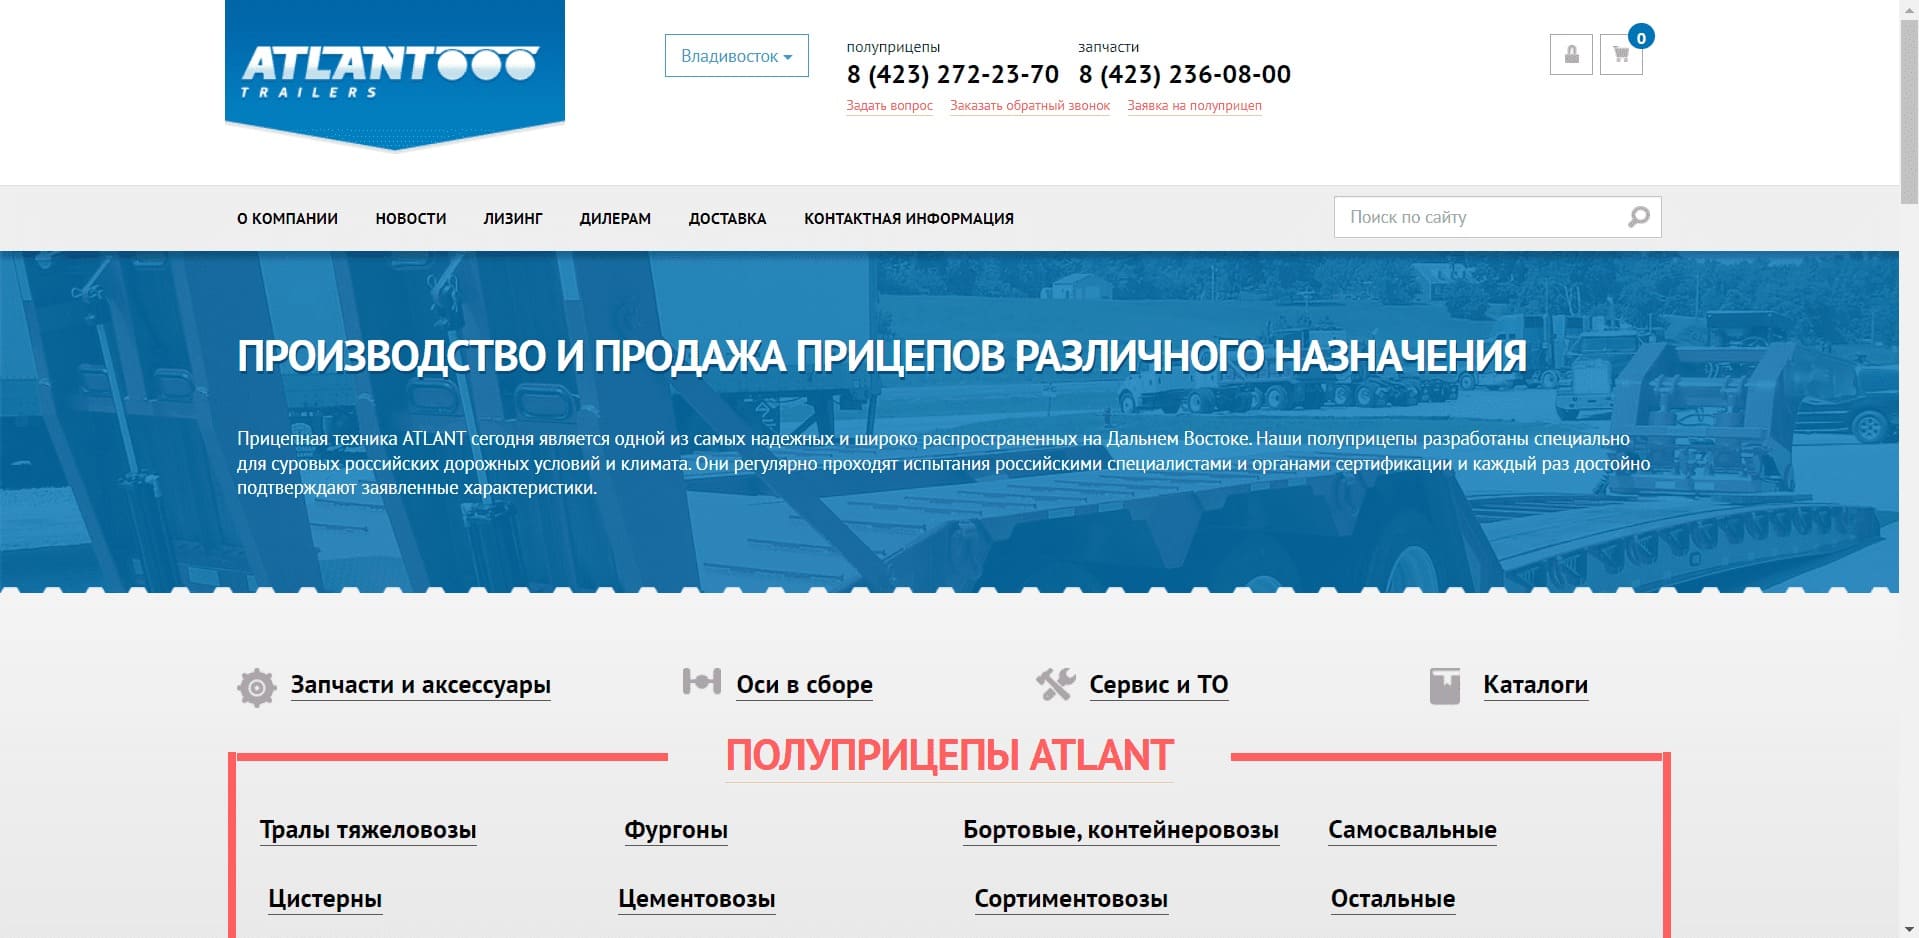Click the axle icon beside Оси в сборе

(x=701, y=682)
